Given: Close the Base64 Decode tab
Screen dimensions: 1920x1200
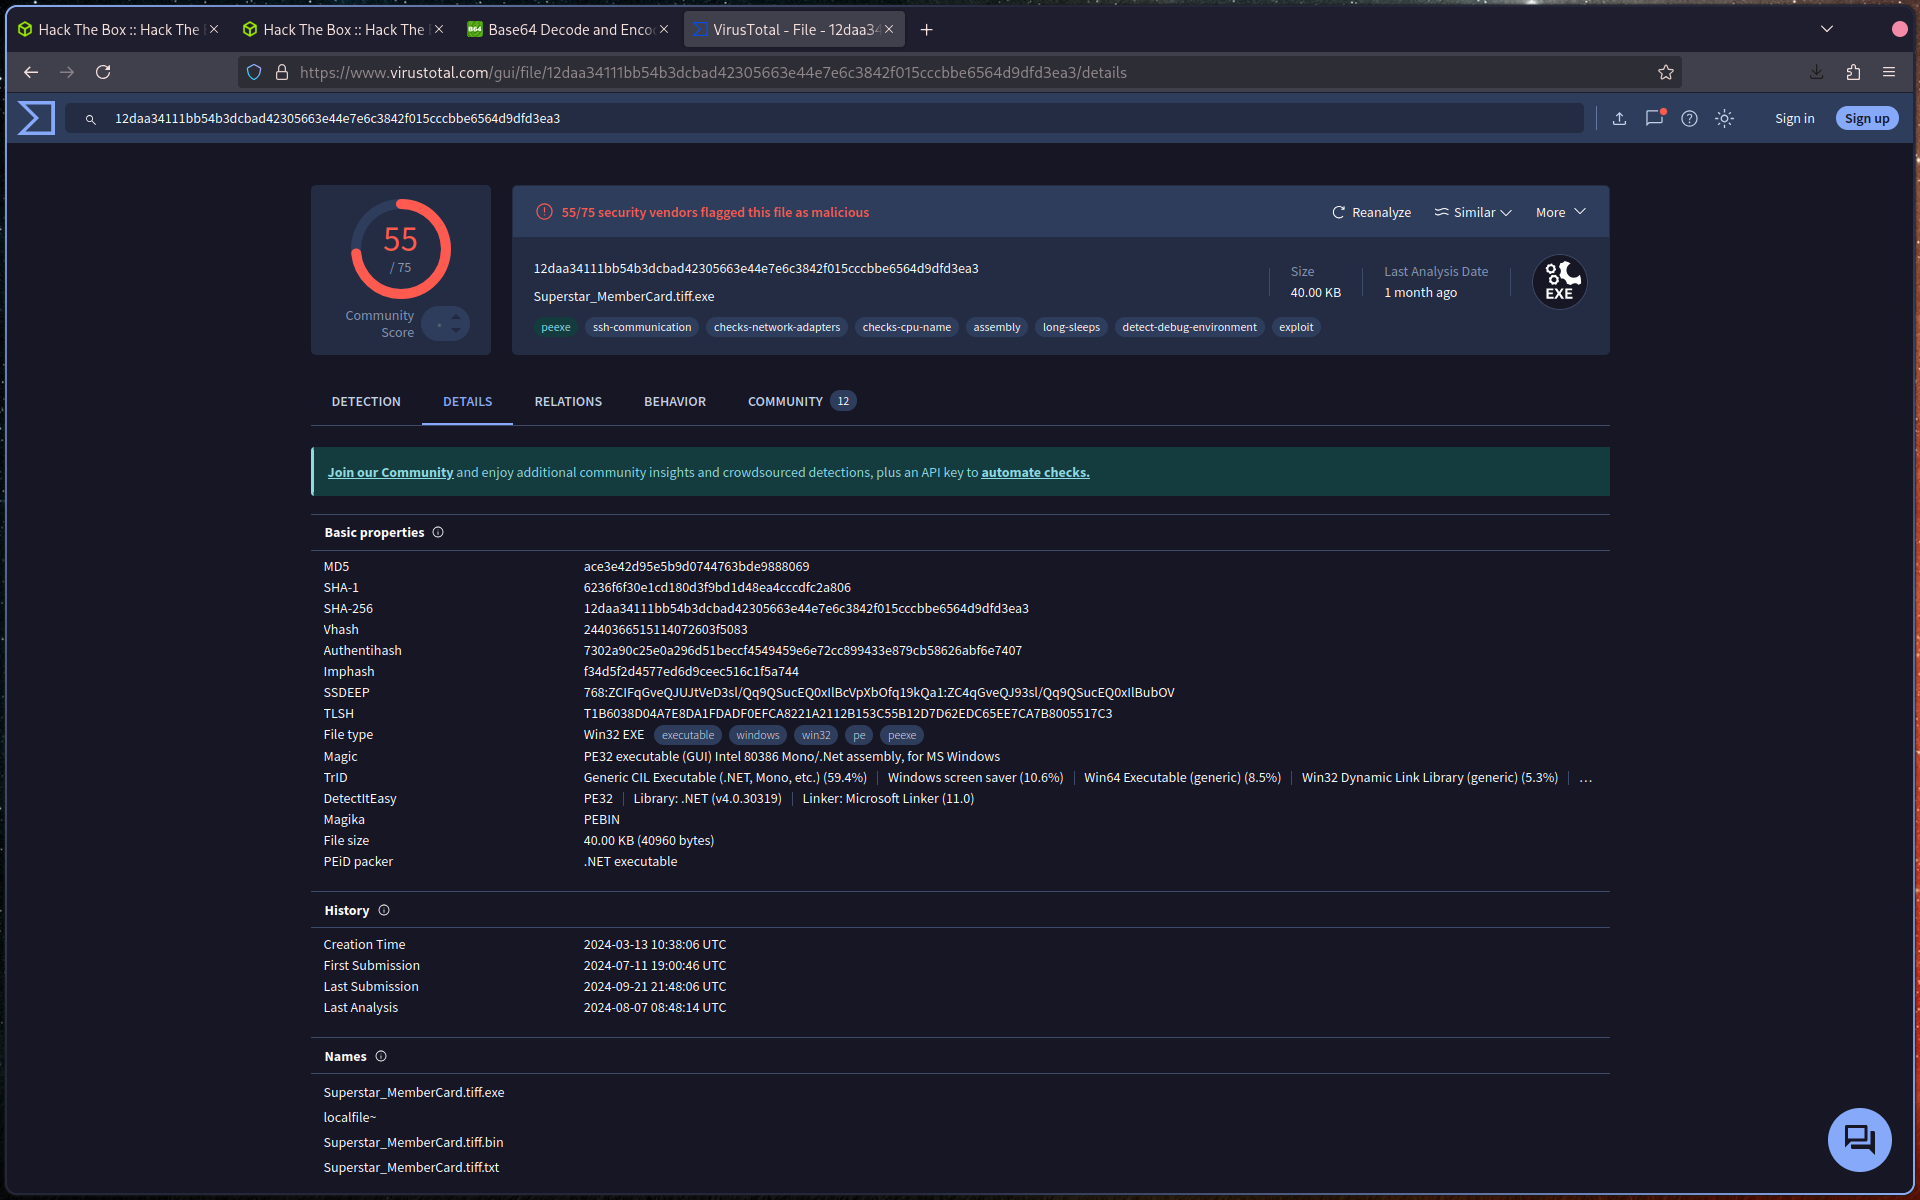Looking at the screenshot, I should pyautogui.click(x=664, y=30).
